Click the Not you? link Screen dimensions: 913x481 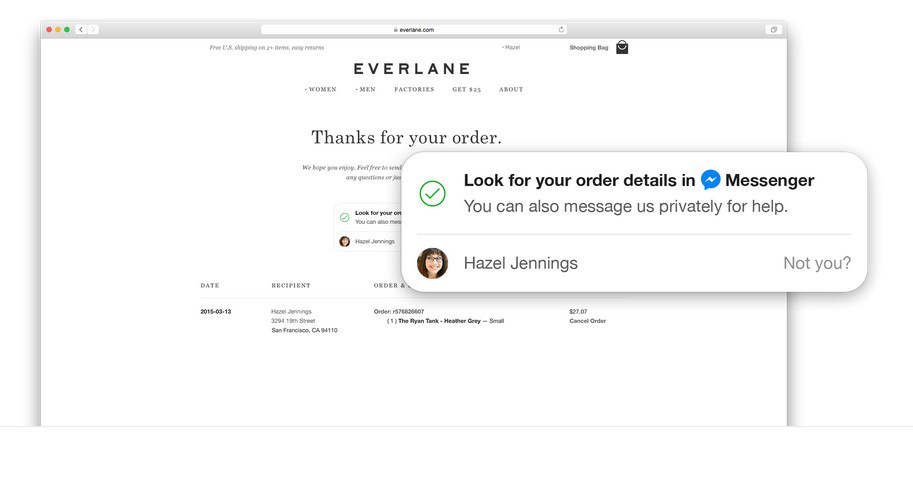click(817, 263)
